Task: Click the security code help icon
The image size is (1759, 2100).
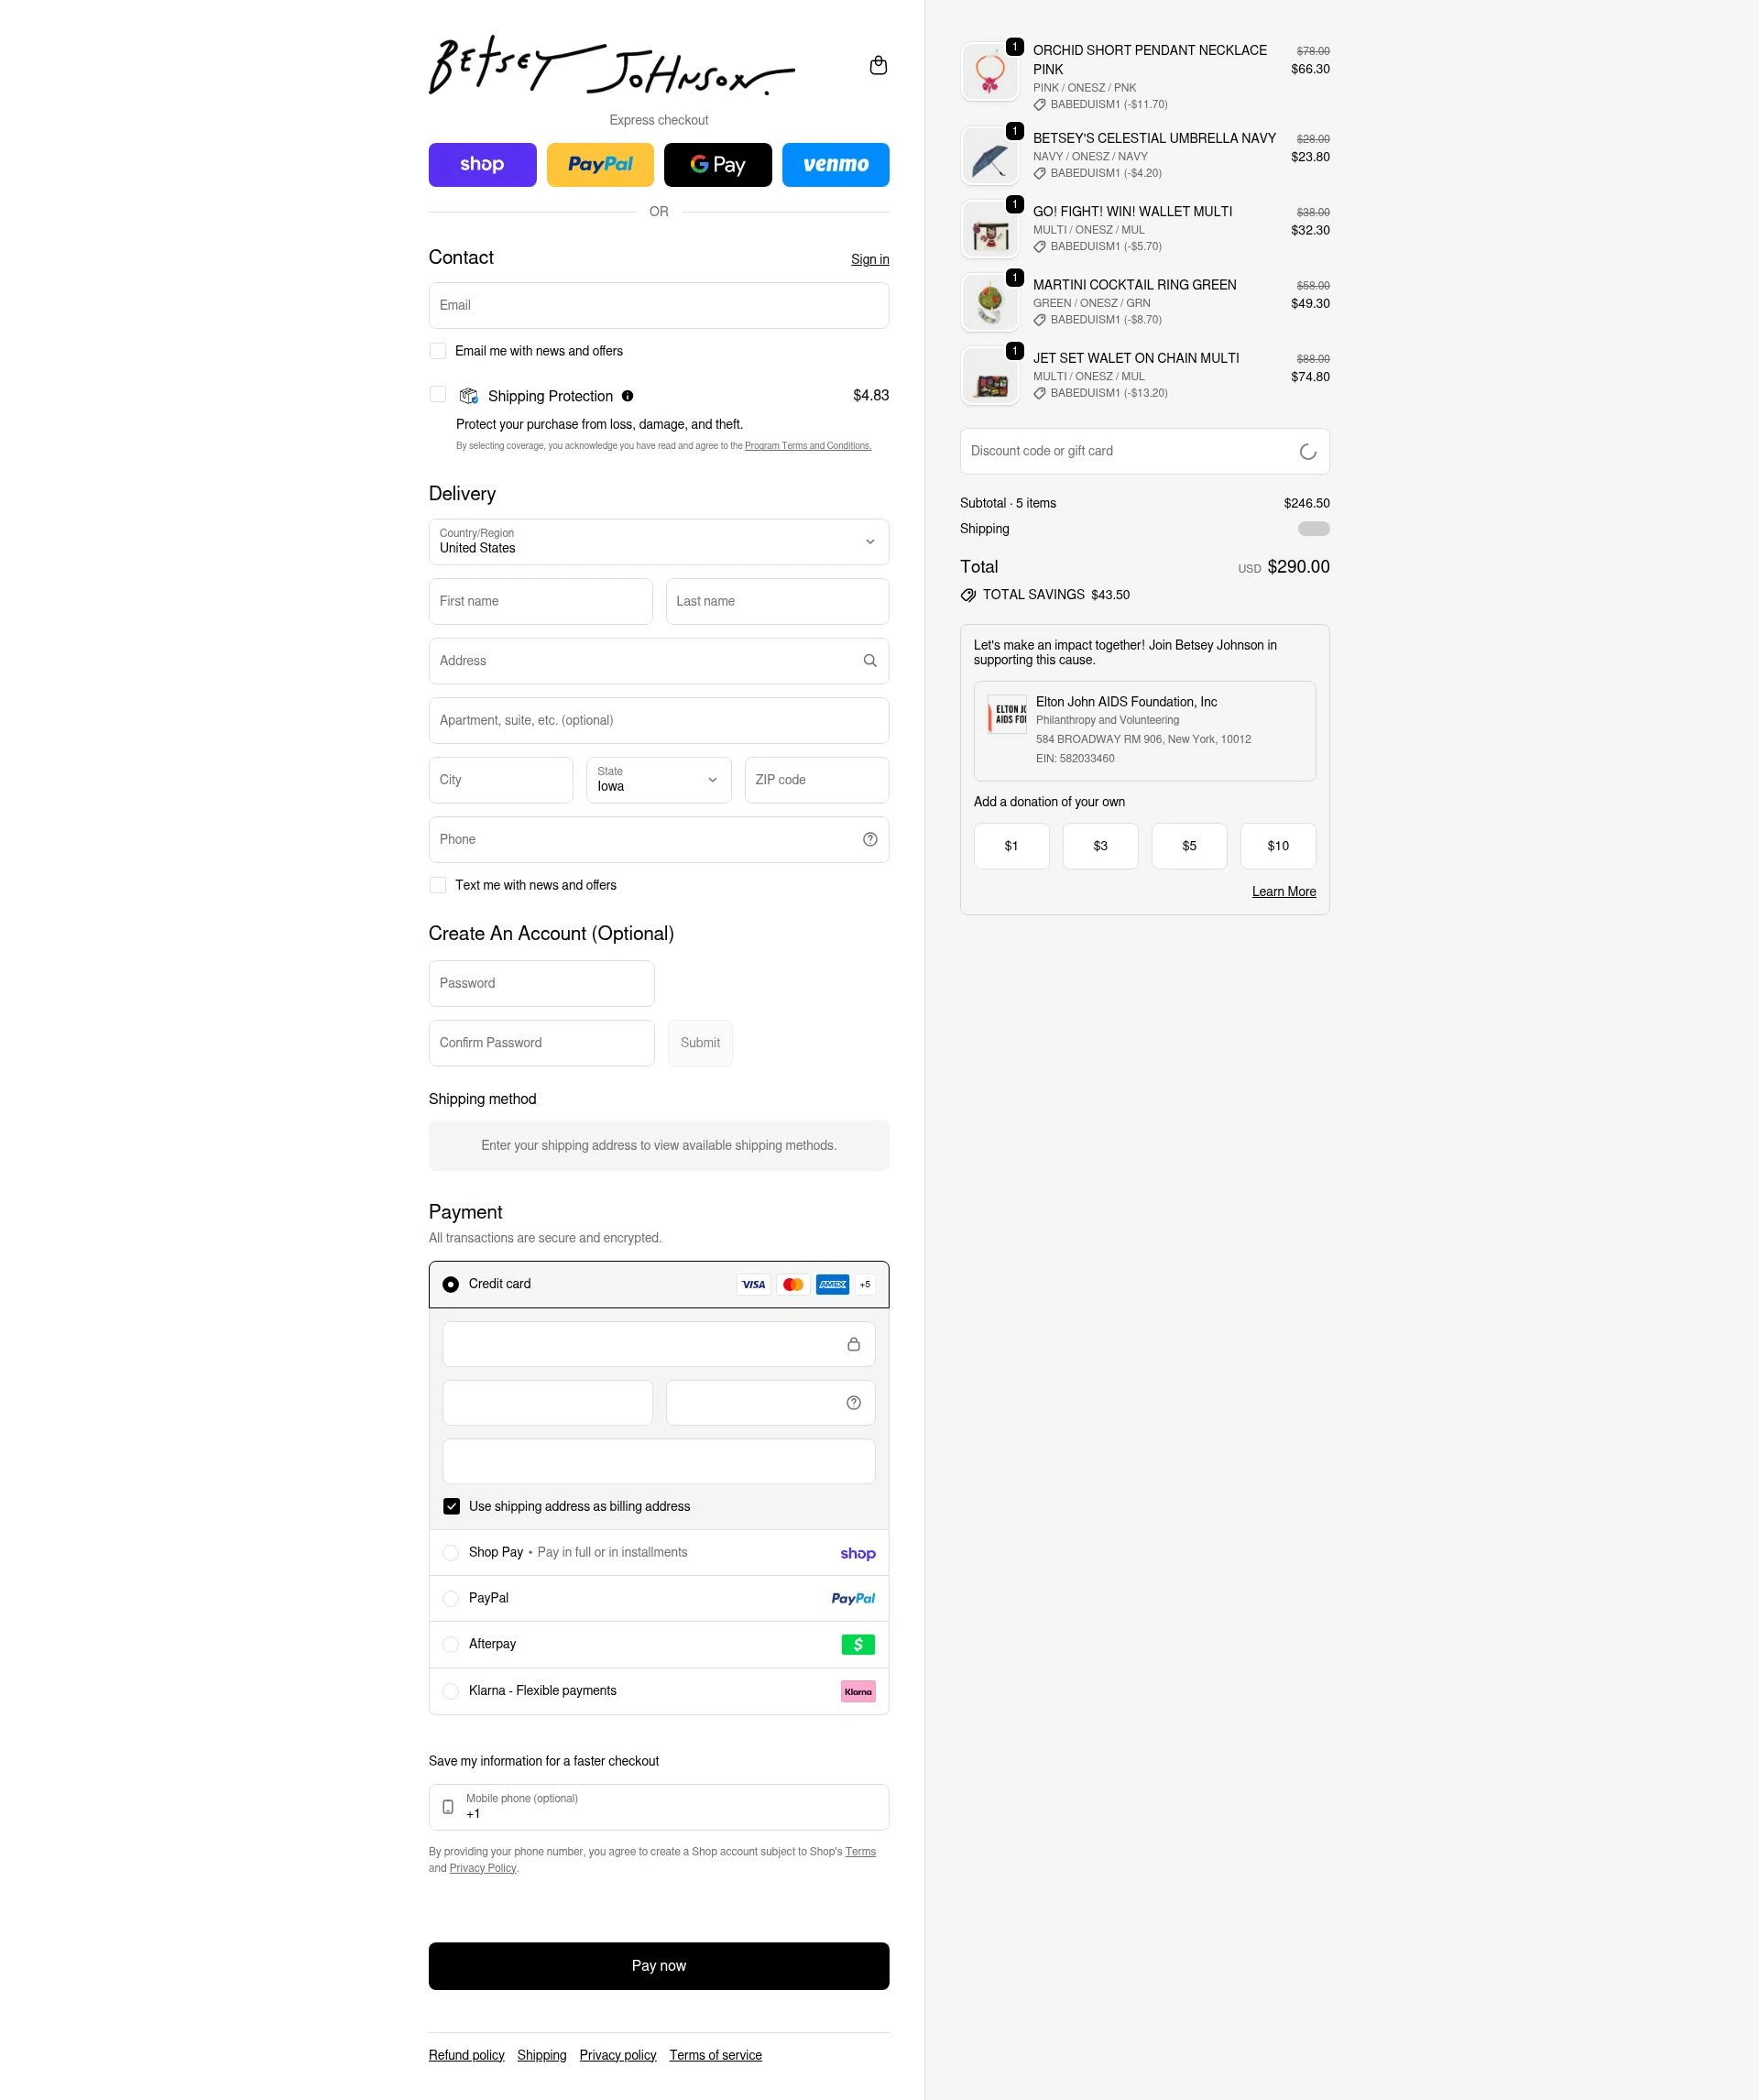Action: pos(853,1403)
